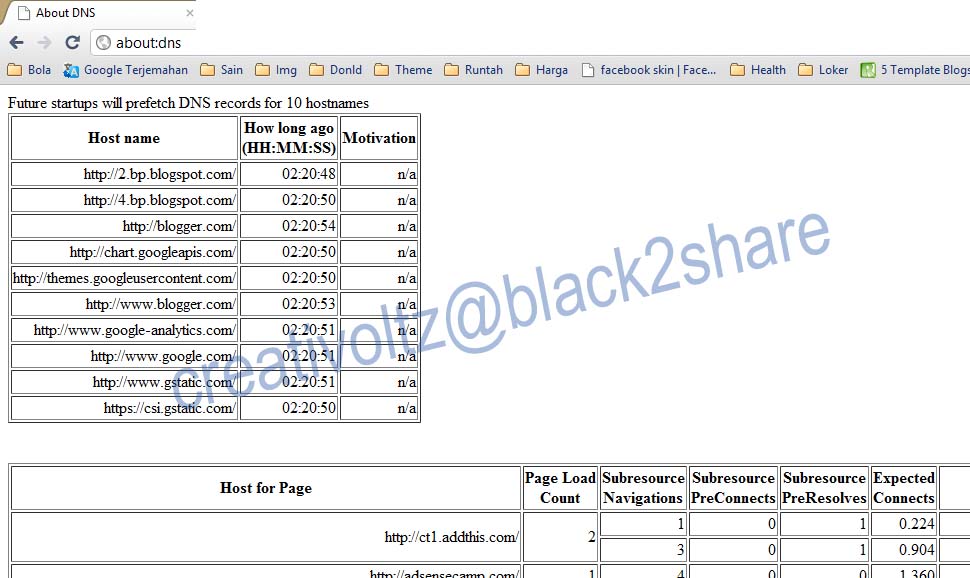Click the Subresource PreConnects column header

tap(733, 488)
